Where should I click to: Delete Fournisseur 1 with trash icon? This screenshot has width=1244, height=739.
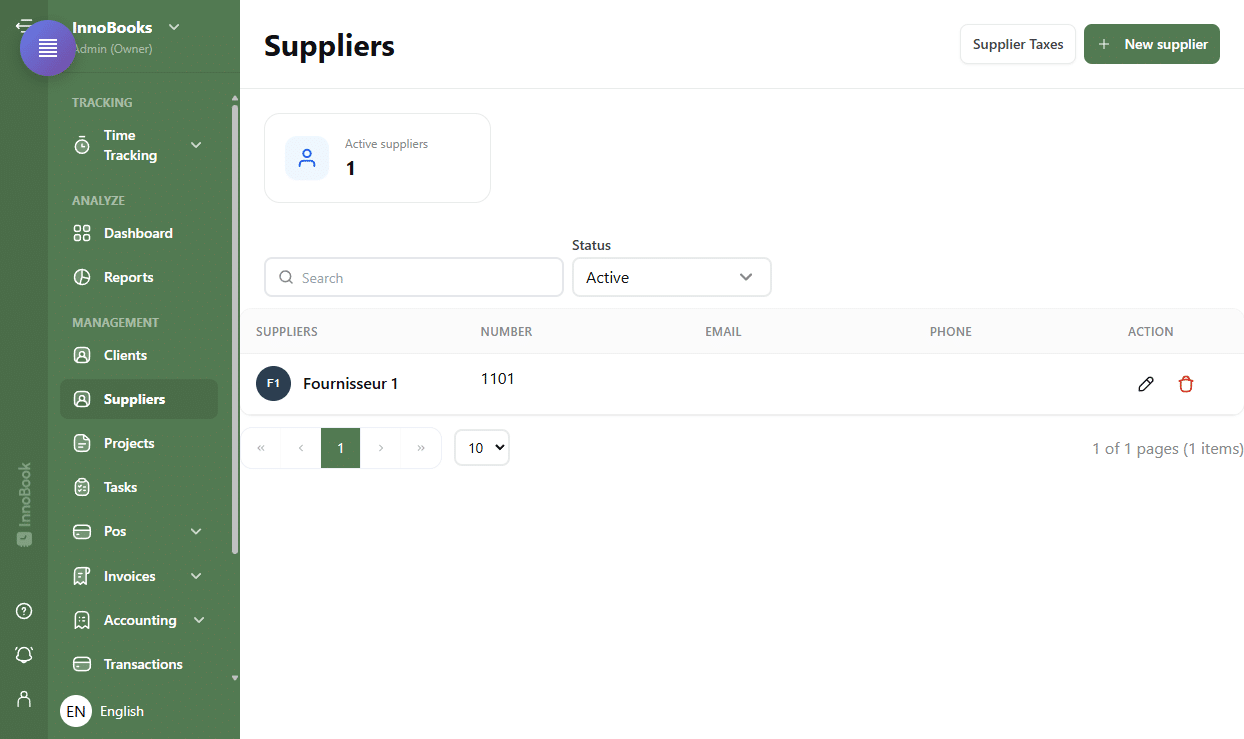pos(1186,384)
